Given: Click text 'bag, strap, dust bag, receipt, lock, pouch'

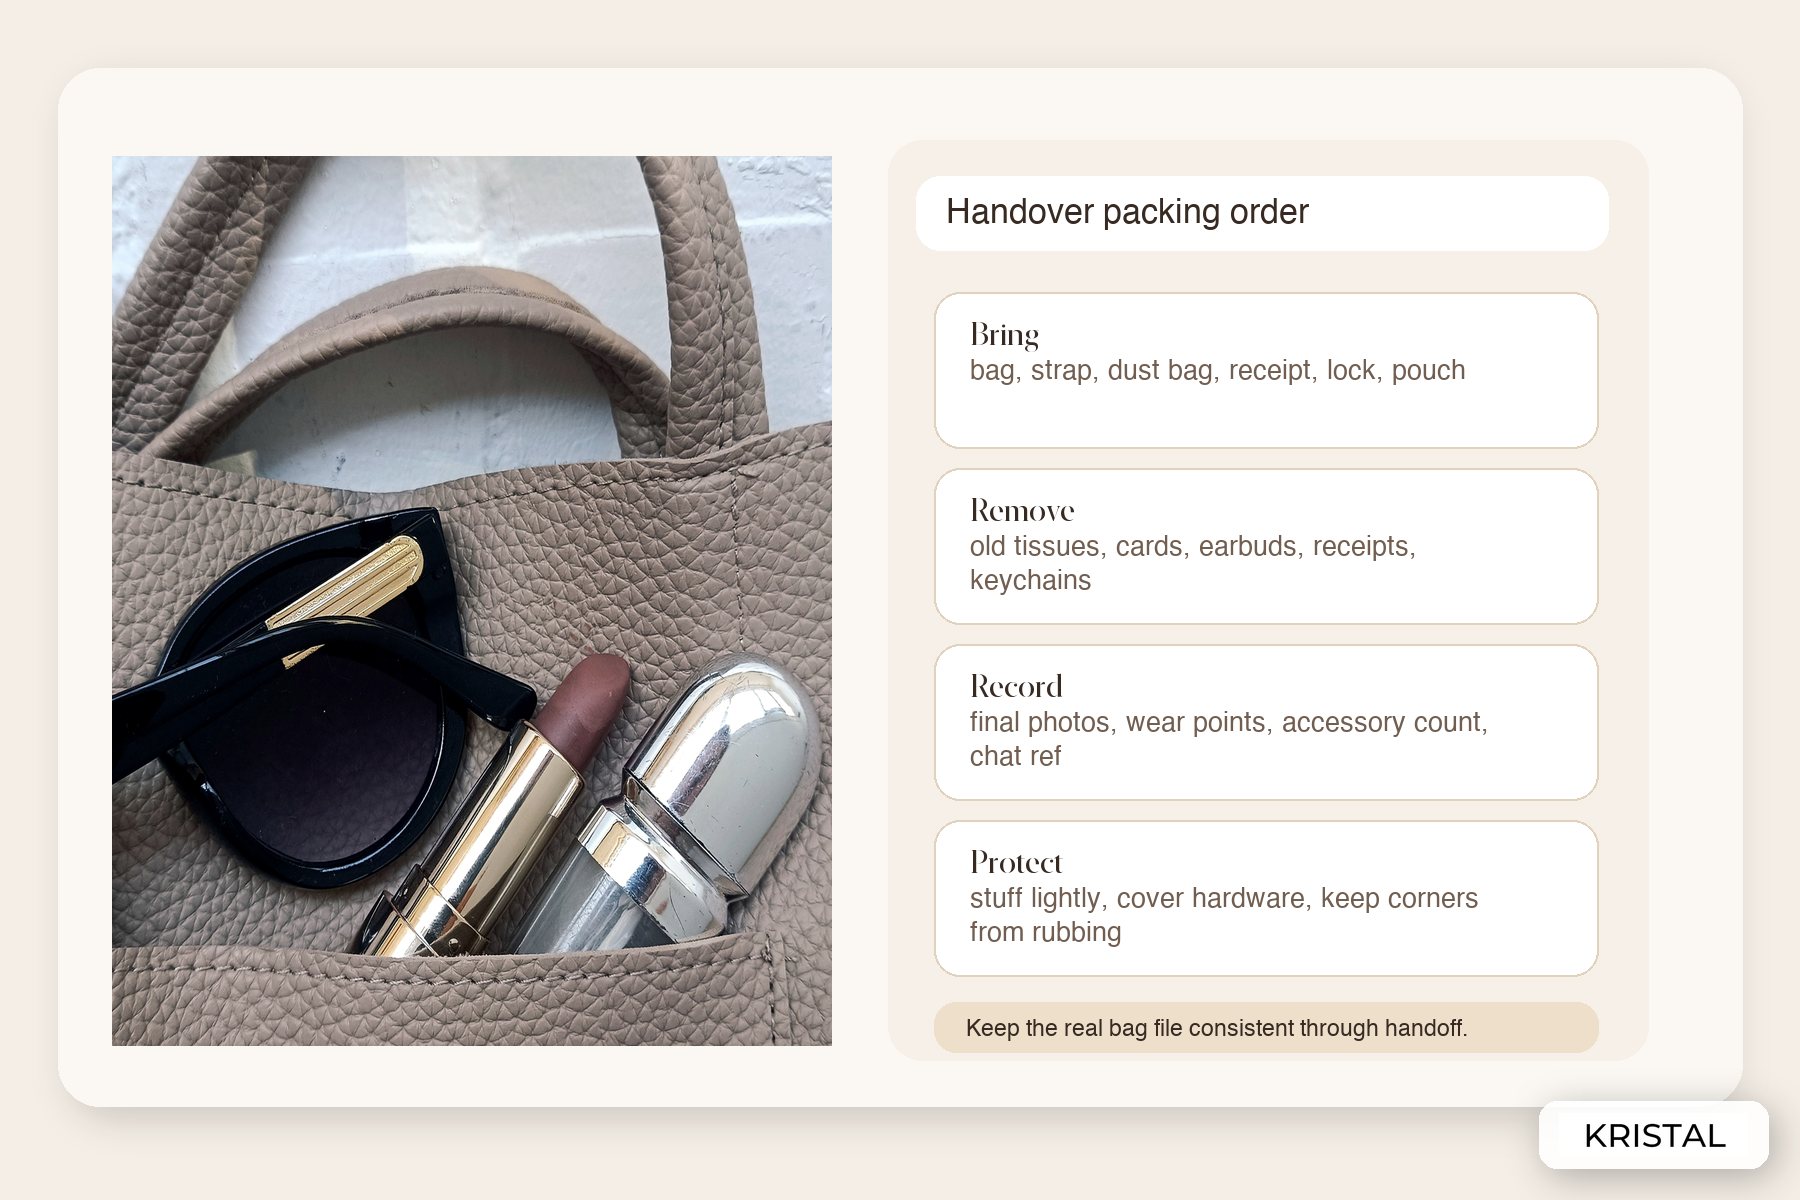Looking at the screenshot, I should click(1217, 371).
